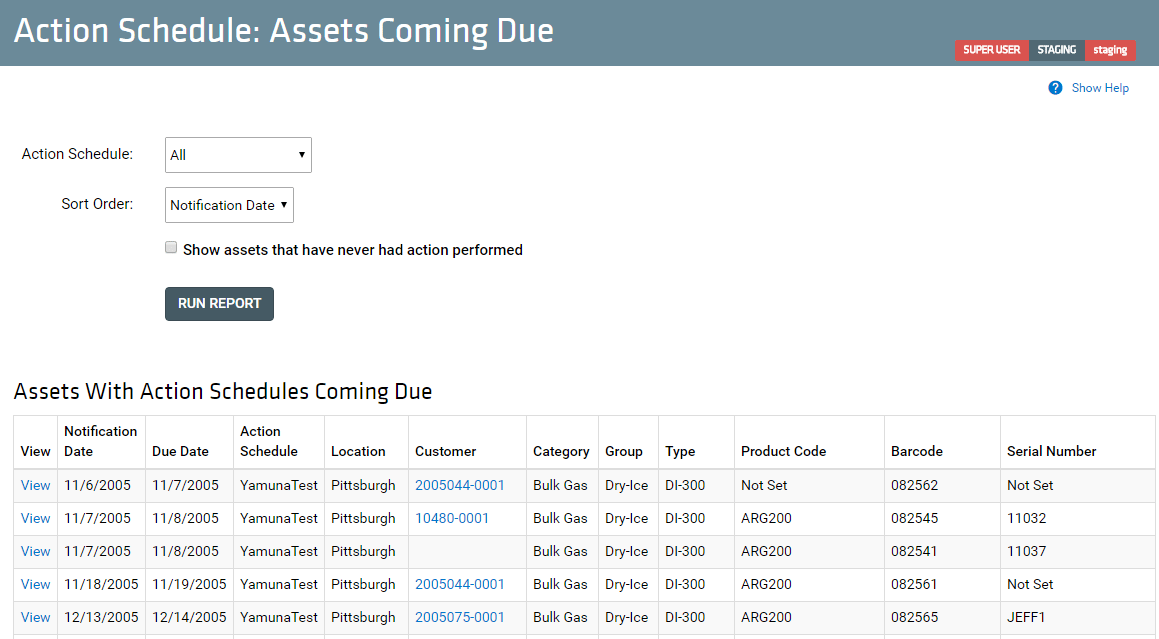Click the Action Schedule: Assets Coming Due page title
This screenshot has width=1159, height=639.
pos(284,31)
